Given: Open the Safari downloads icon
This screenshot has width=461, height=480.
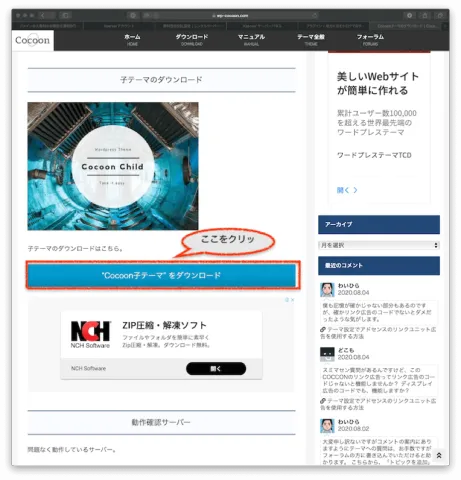Looking at the screenshot, I should pyautogui.click(x=409, y=15).
